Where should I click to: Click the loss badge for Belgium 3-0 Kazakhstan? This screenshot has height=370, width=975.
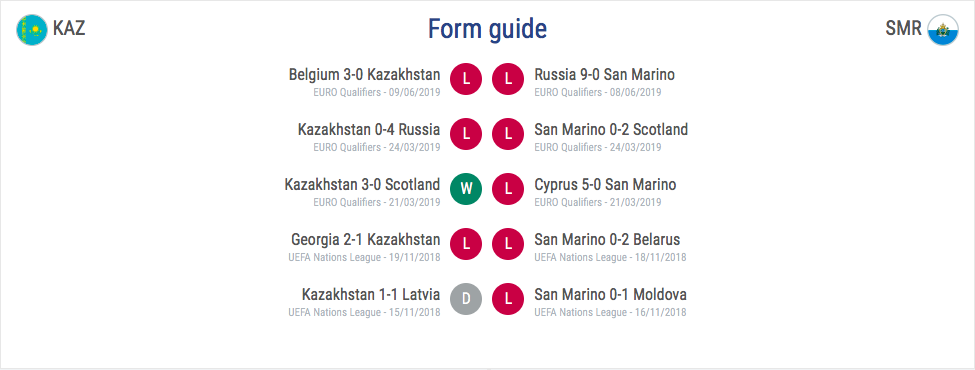click(x=466, y=79)
